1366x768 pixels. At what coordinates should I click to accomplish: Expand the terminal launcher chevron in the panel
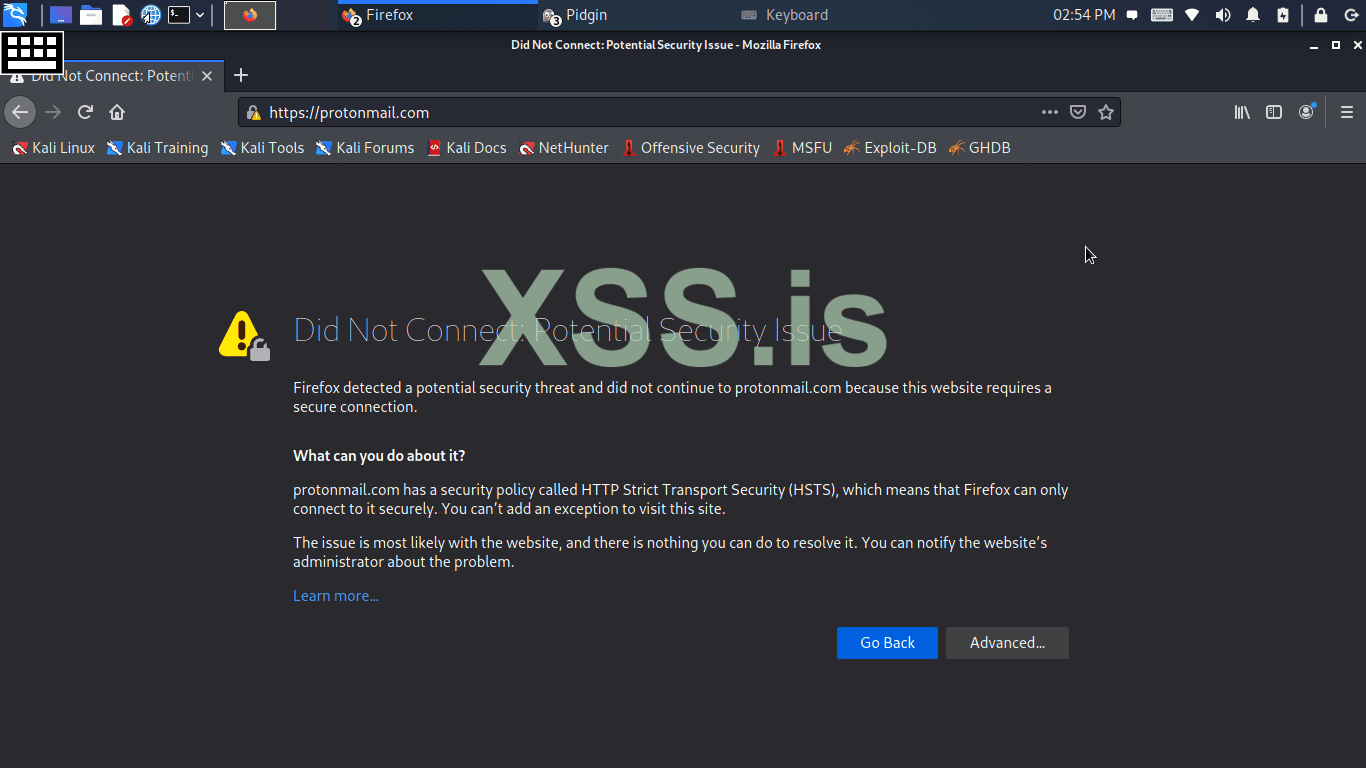198,15
